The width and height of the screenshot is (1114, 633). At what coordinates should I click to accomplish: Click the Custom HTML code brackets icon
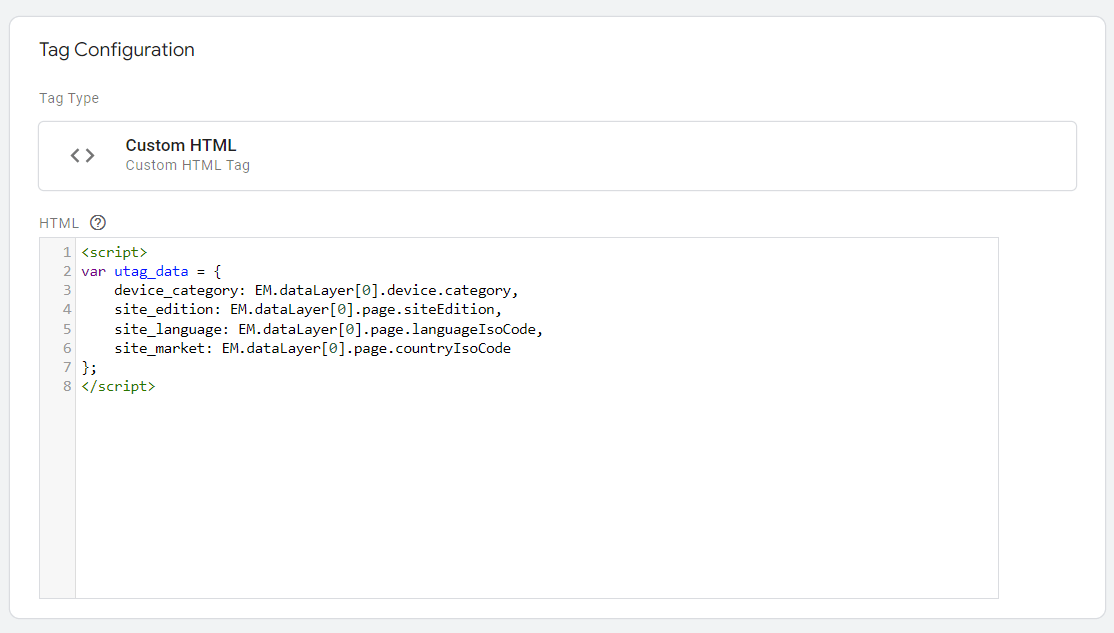coord(82,156)
